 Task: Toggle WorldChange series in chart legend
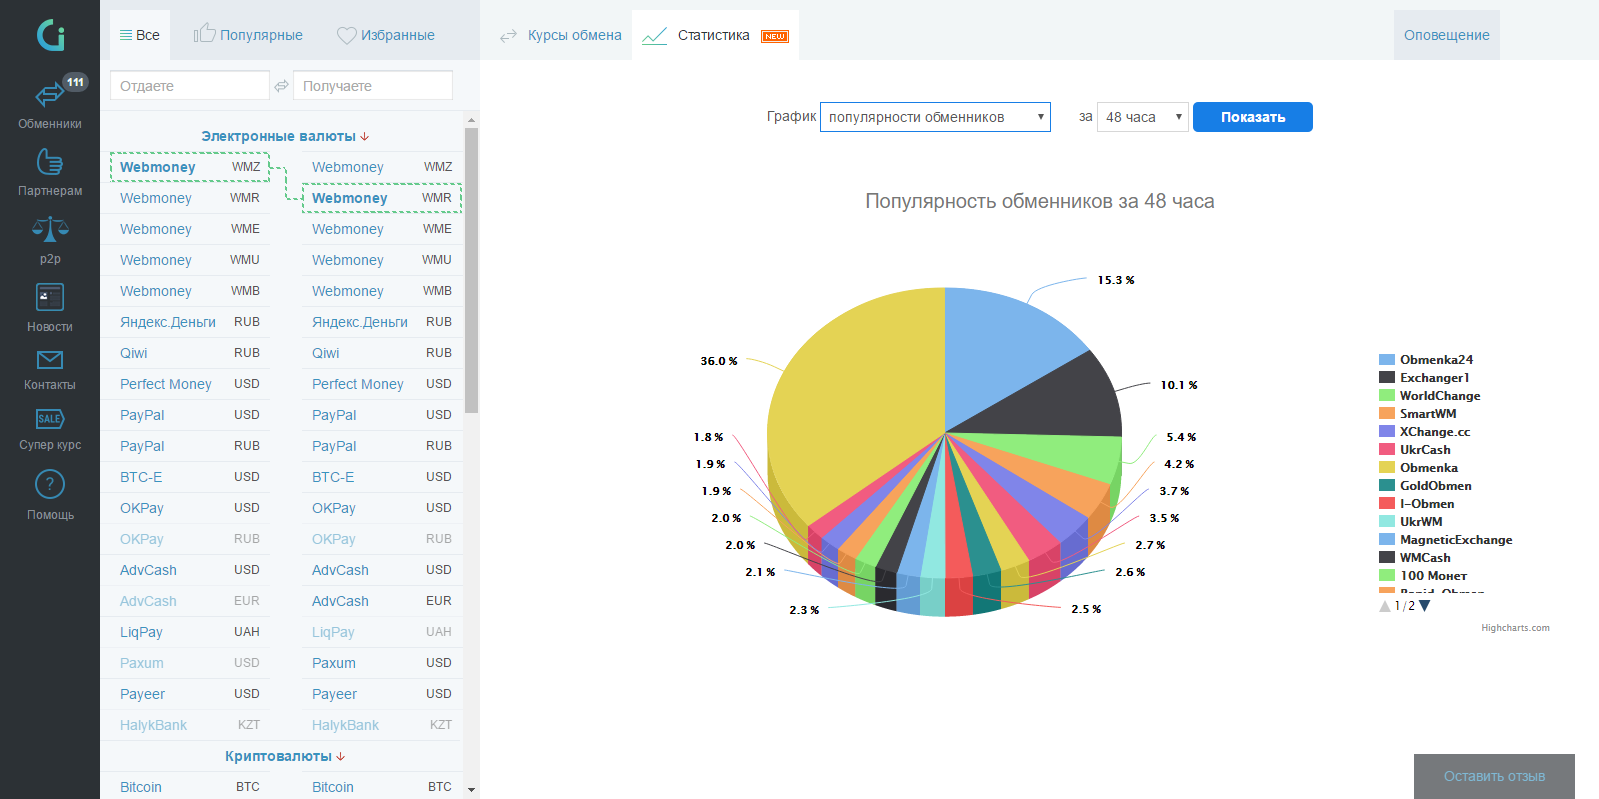coord(1430,396)
